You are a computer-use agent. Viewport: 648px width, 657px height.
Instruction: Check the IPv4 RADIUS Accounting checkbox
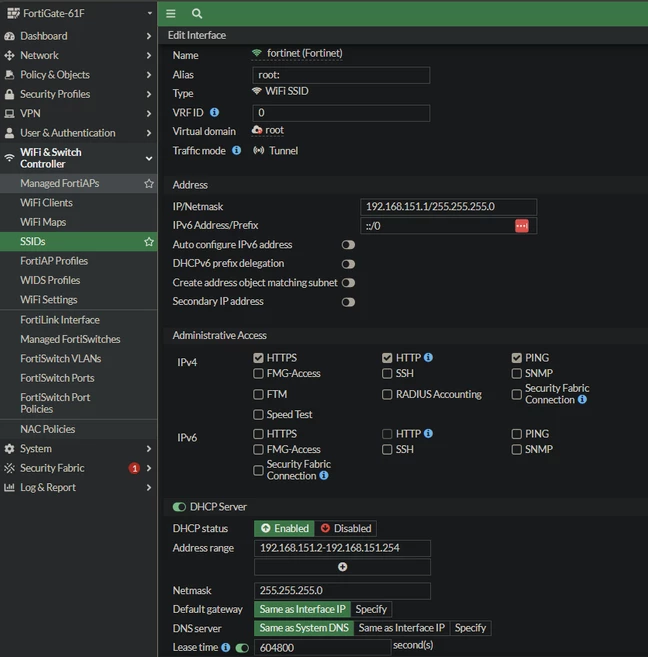(387, 394)
